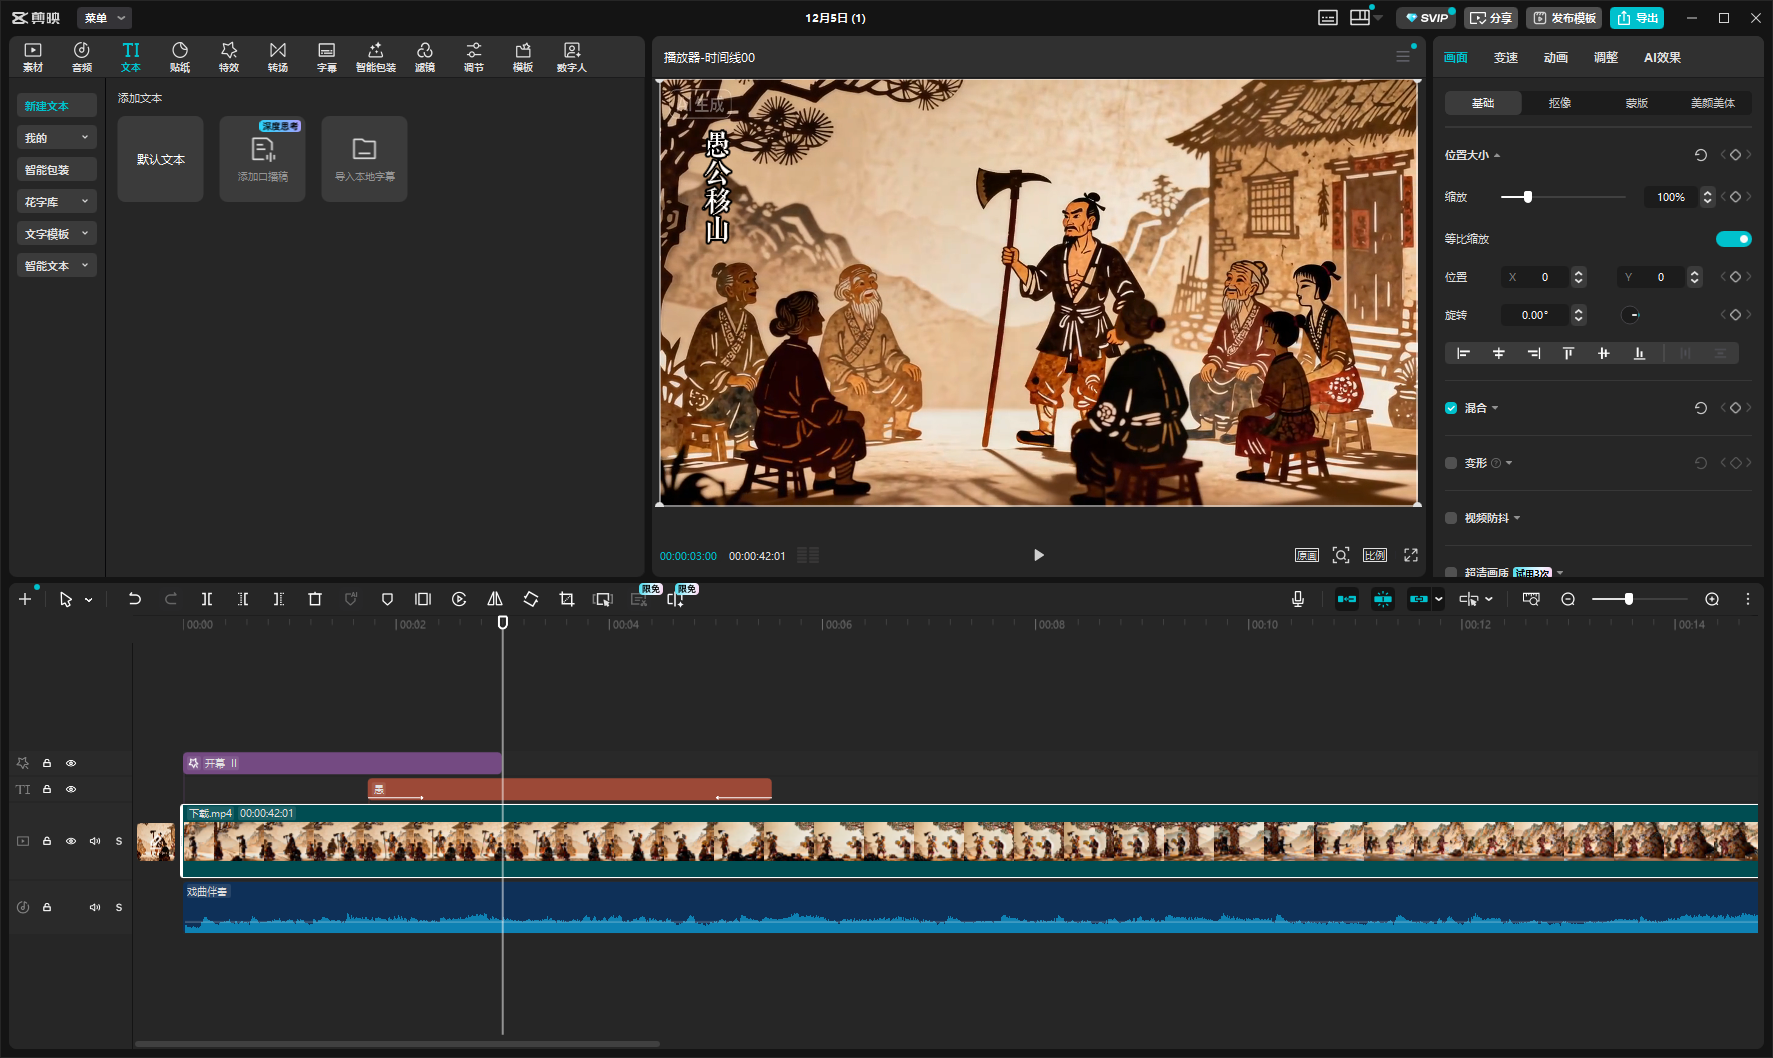Viewport: 1773px width, 1058px height.
Task: Click the 导出 export button
Action: 1637,18
